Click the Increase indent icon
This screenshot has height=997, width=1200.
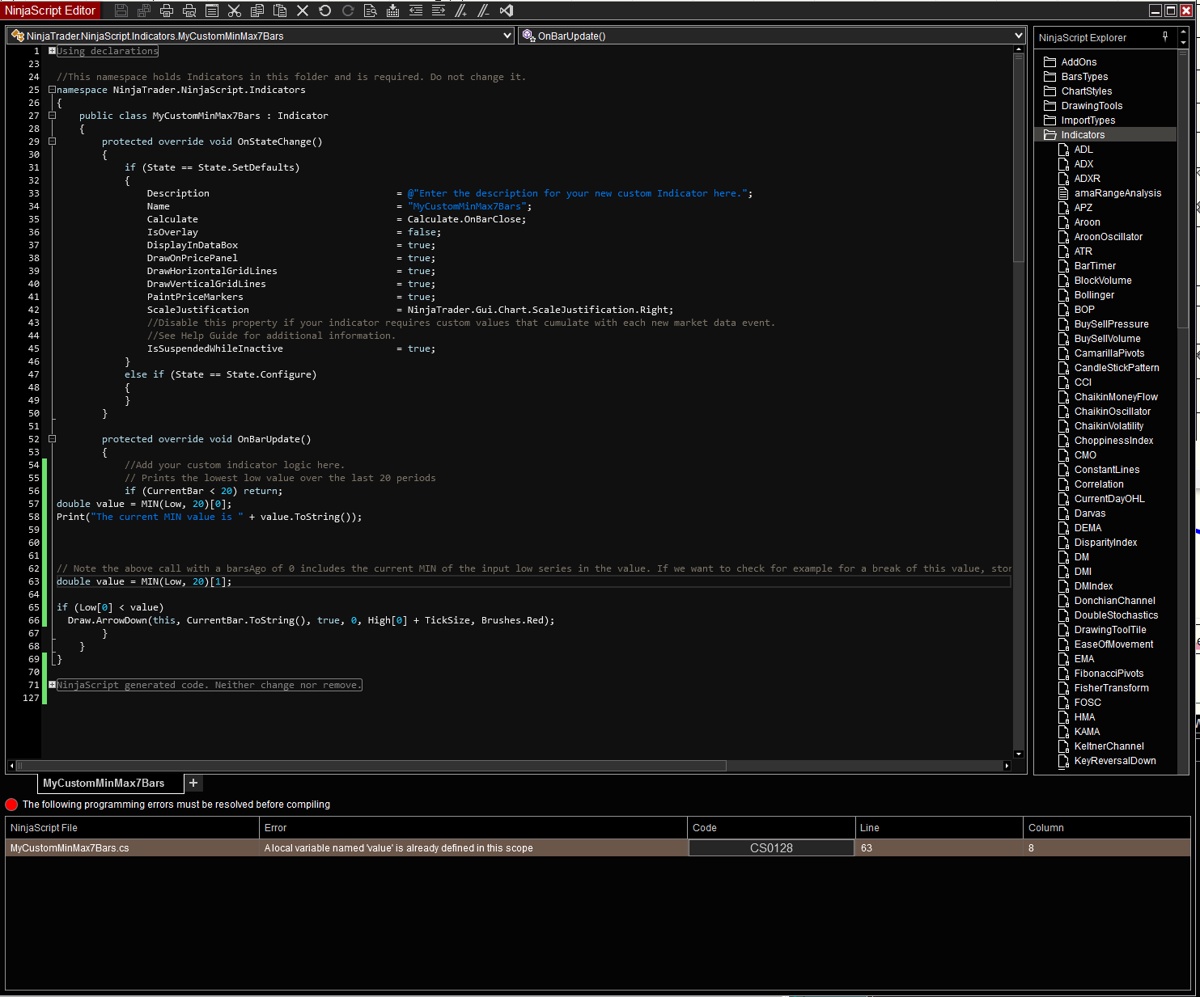pyautogui.click(x=439, y=11)
